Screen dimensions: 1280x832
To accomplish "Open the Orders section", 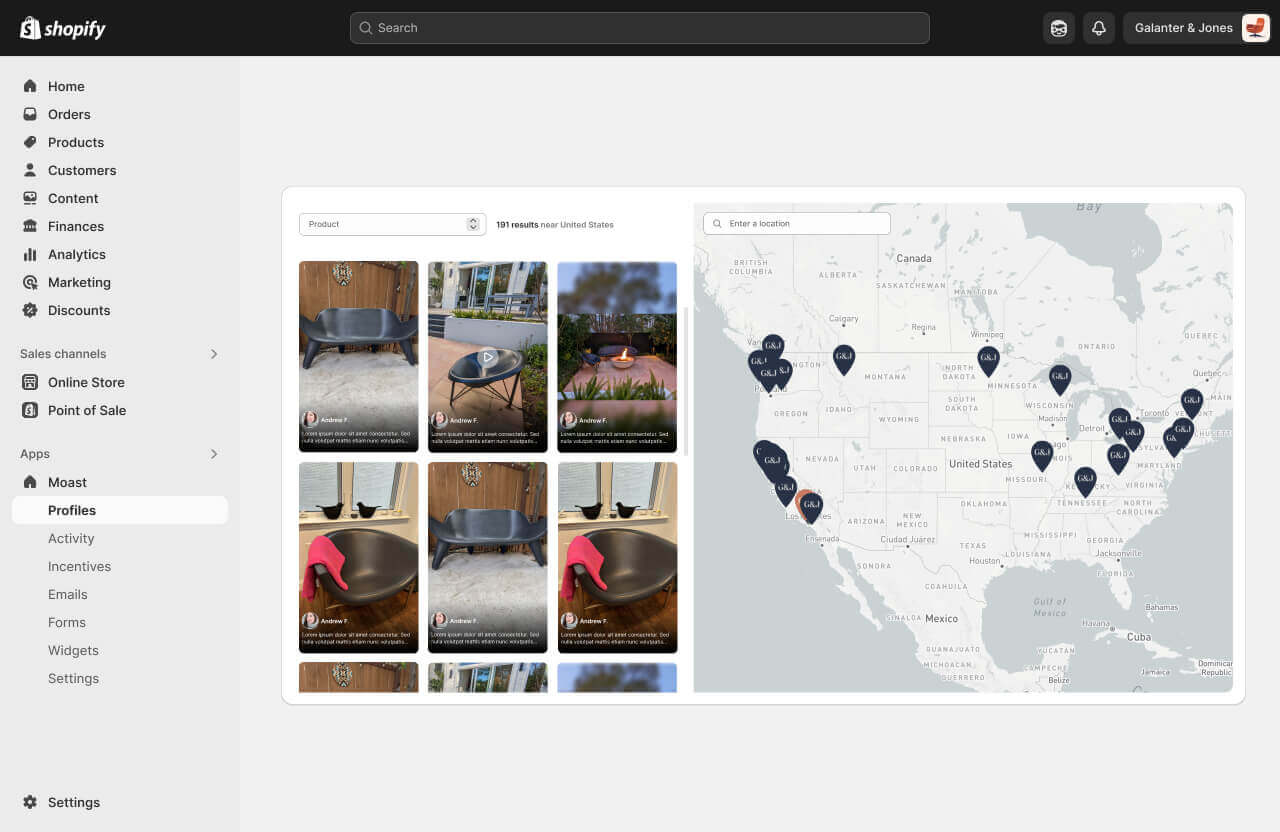I will coord(69,114).
